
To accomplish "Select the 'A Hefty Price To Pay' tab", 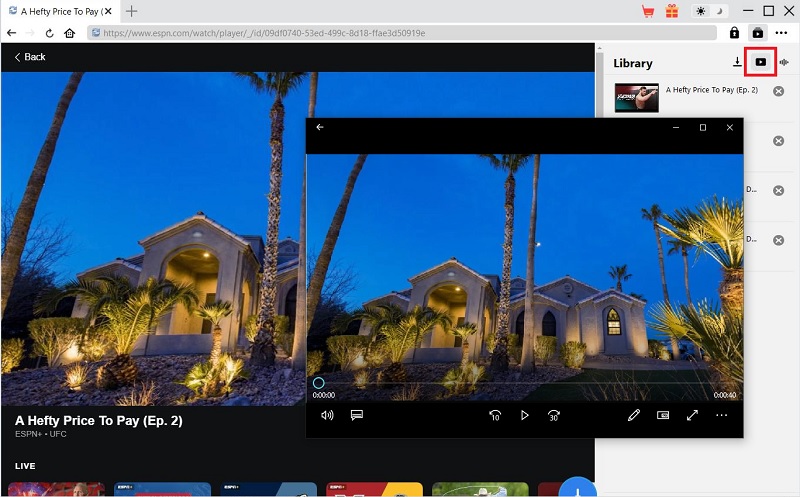I will pyautogui.click(x=59, y=11).
